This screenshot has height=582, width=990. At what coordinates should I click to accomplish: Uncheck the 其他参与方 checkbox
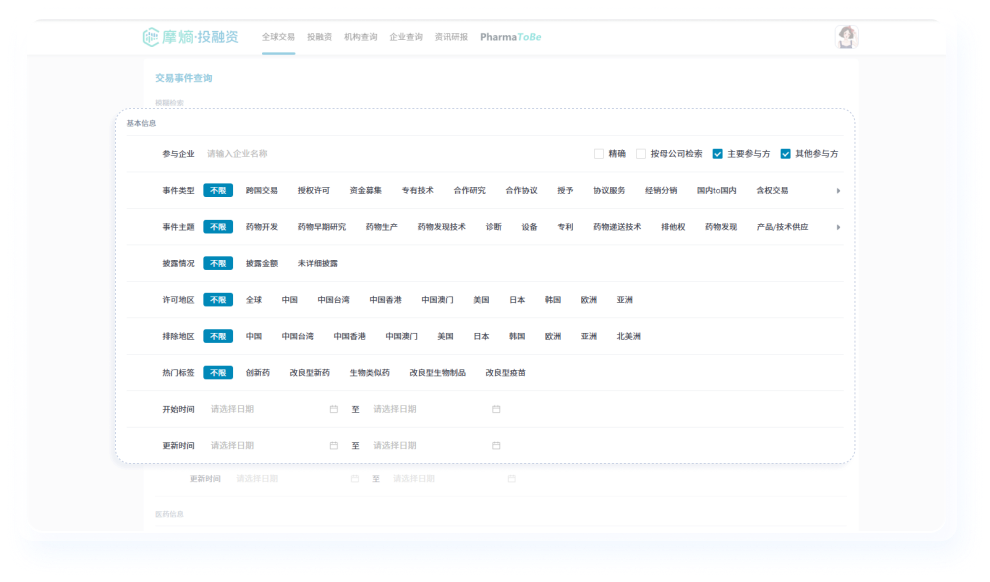click(x=786, y=154)
